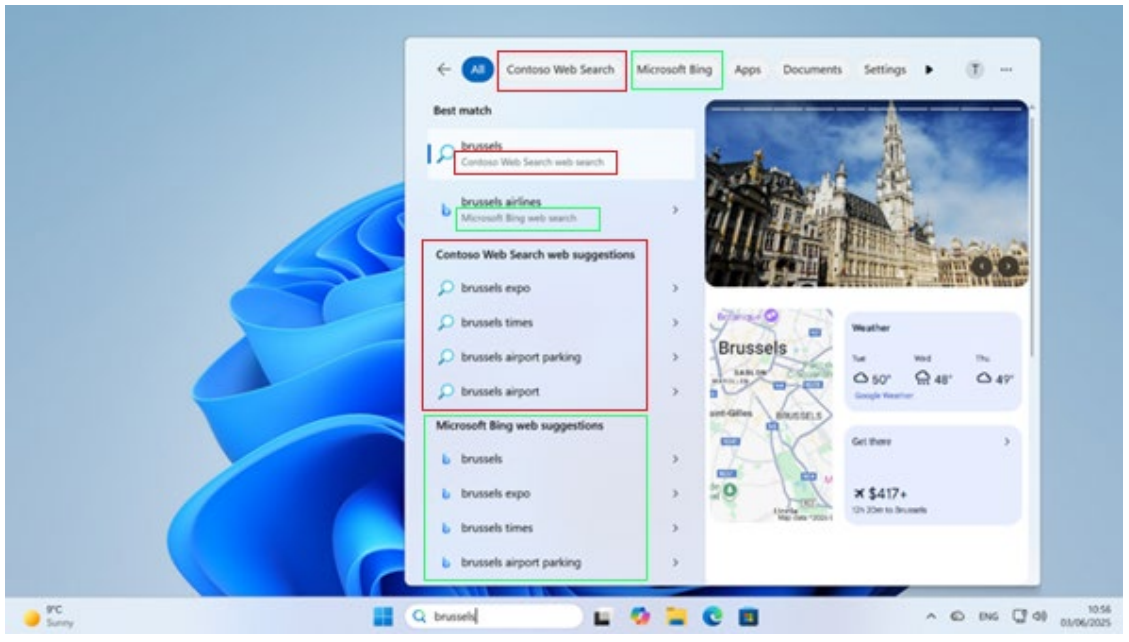Open the Documents filter tab
The width and height of the screenshot is (1129, 642).
pyautogui.click(x=812, y=69)
